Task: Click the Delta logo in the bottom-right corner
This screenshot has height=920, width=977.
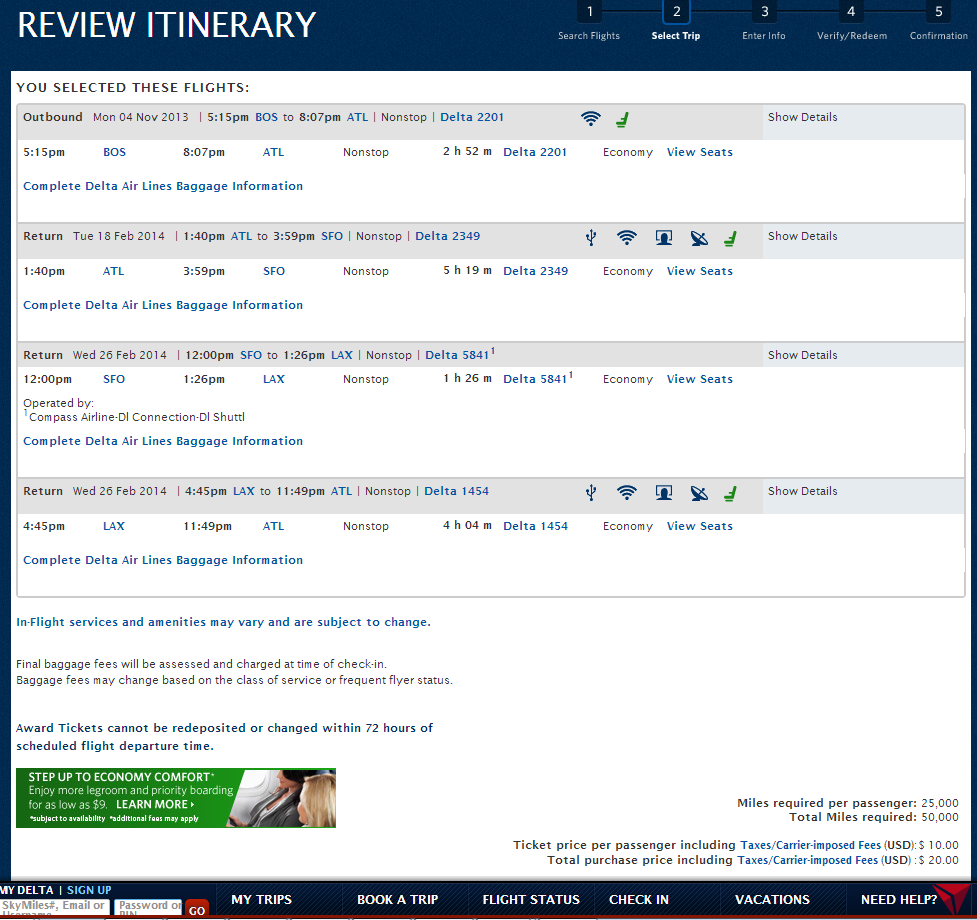Action: pyautogui.click(x=952, y=901)
